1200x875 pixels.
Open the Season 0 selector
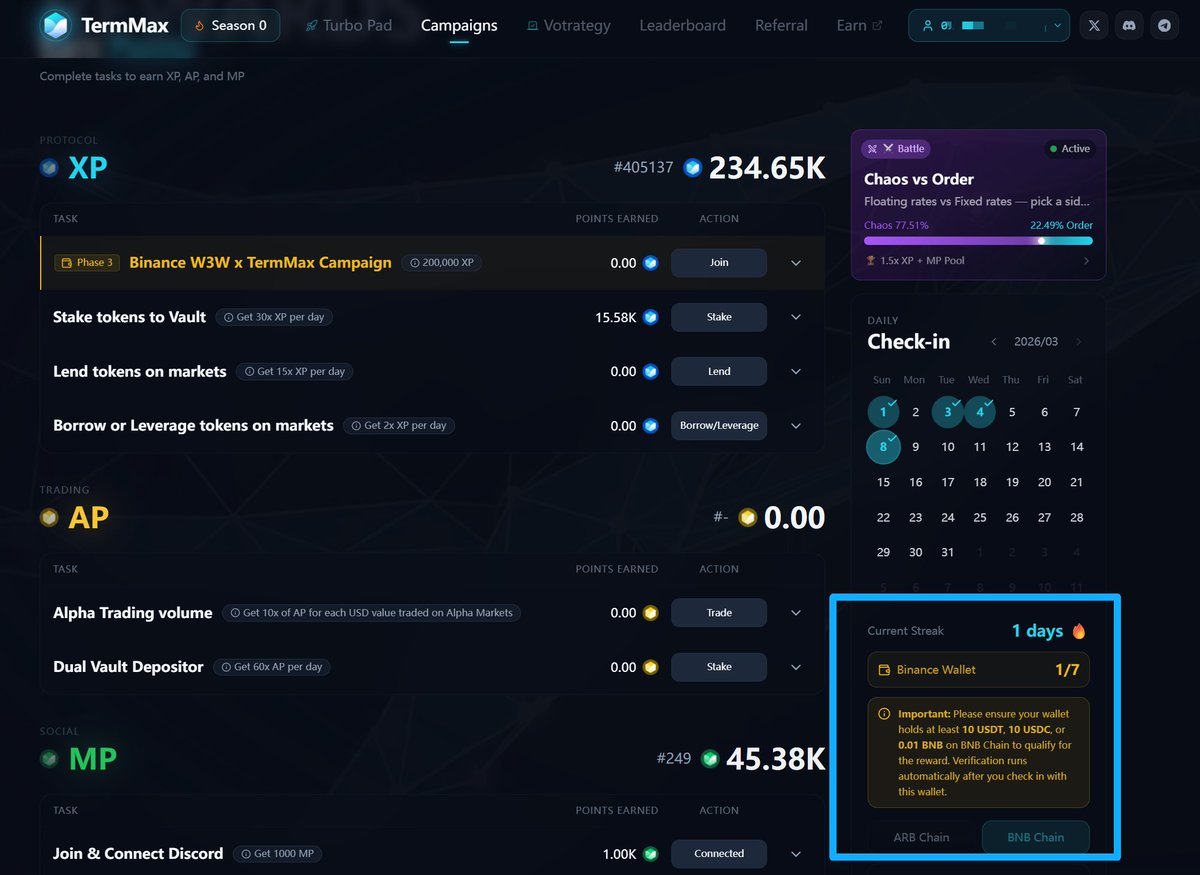point(231,26)
